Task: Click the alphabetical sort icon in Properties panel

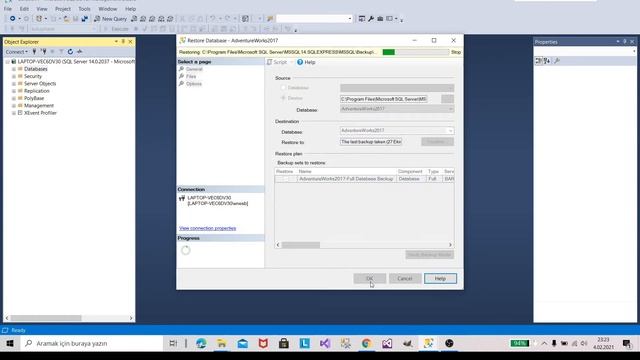Action: pos(547,61)
